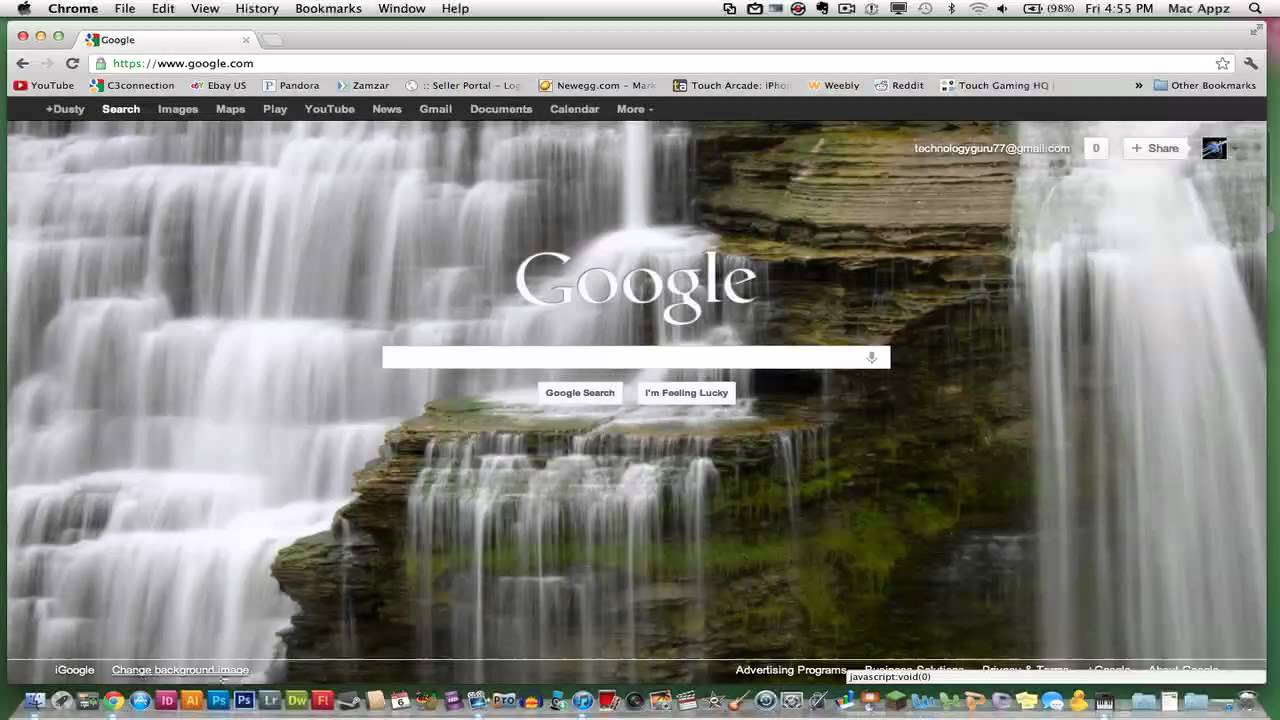The height and width of the screenshot is (720, 1280).
Task: Open the Other Bookmarks folder
Action: pos(1204,85)
